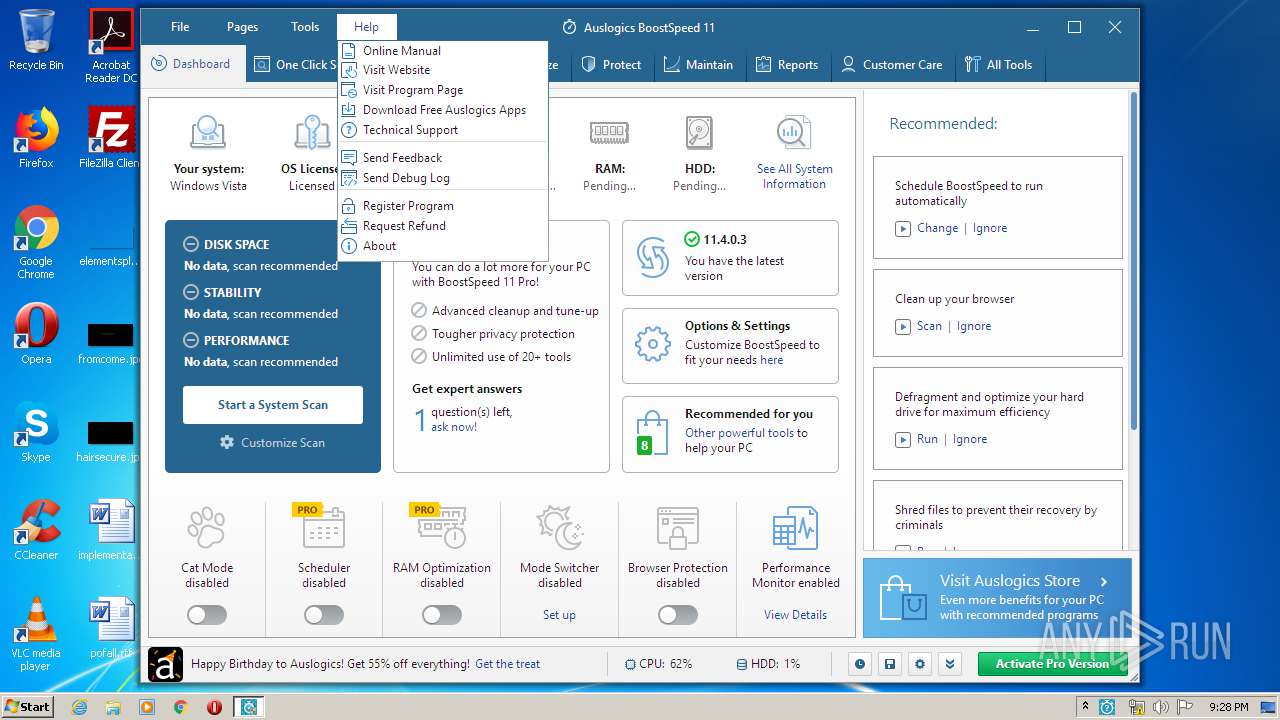This screenshot has height=720, width=1280.
Task: Click the Mode Switcher sun-moon icon
Action: click(x=560, y=527)
